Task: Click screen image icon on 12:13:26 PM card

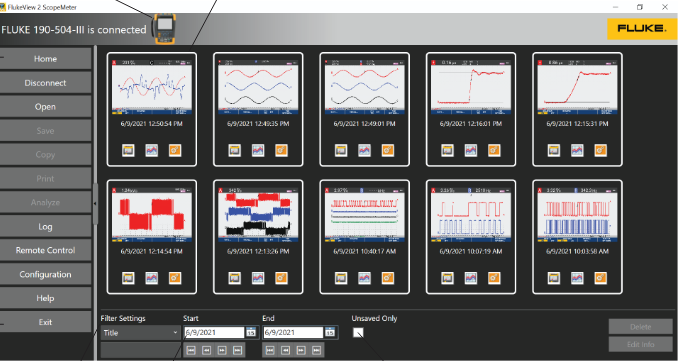Action: coord(234,278)
